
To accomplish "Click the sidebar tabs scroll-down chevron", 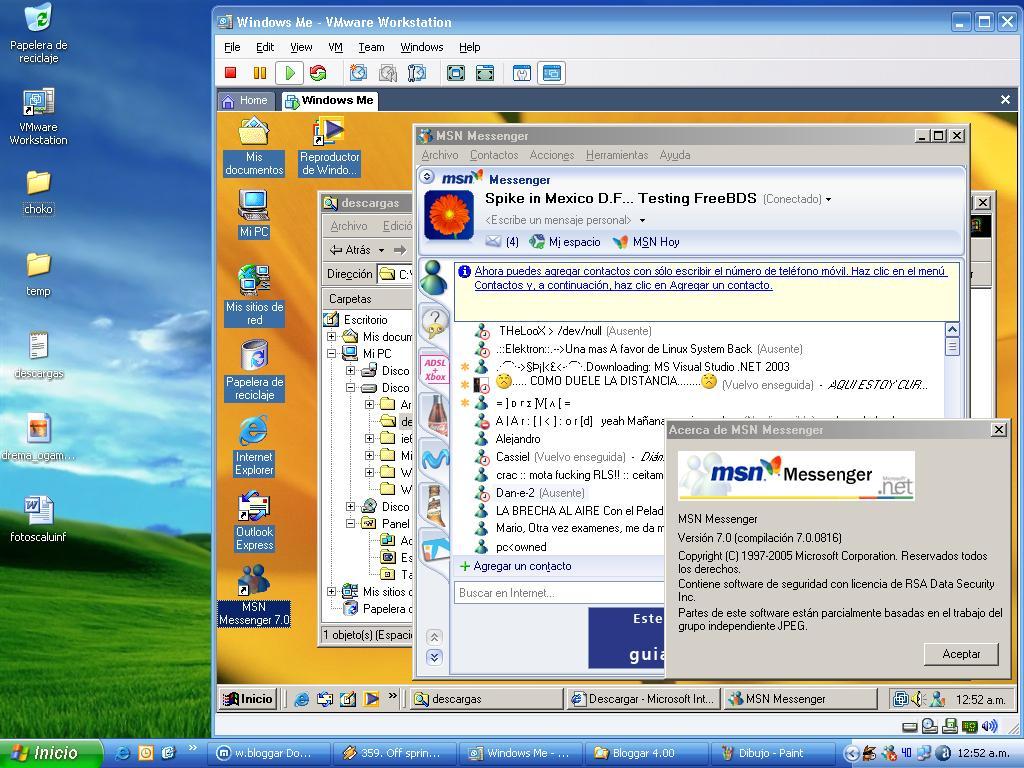I will click(x=434, y=657).
